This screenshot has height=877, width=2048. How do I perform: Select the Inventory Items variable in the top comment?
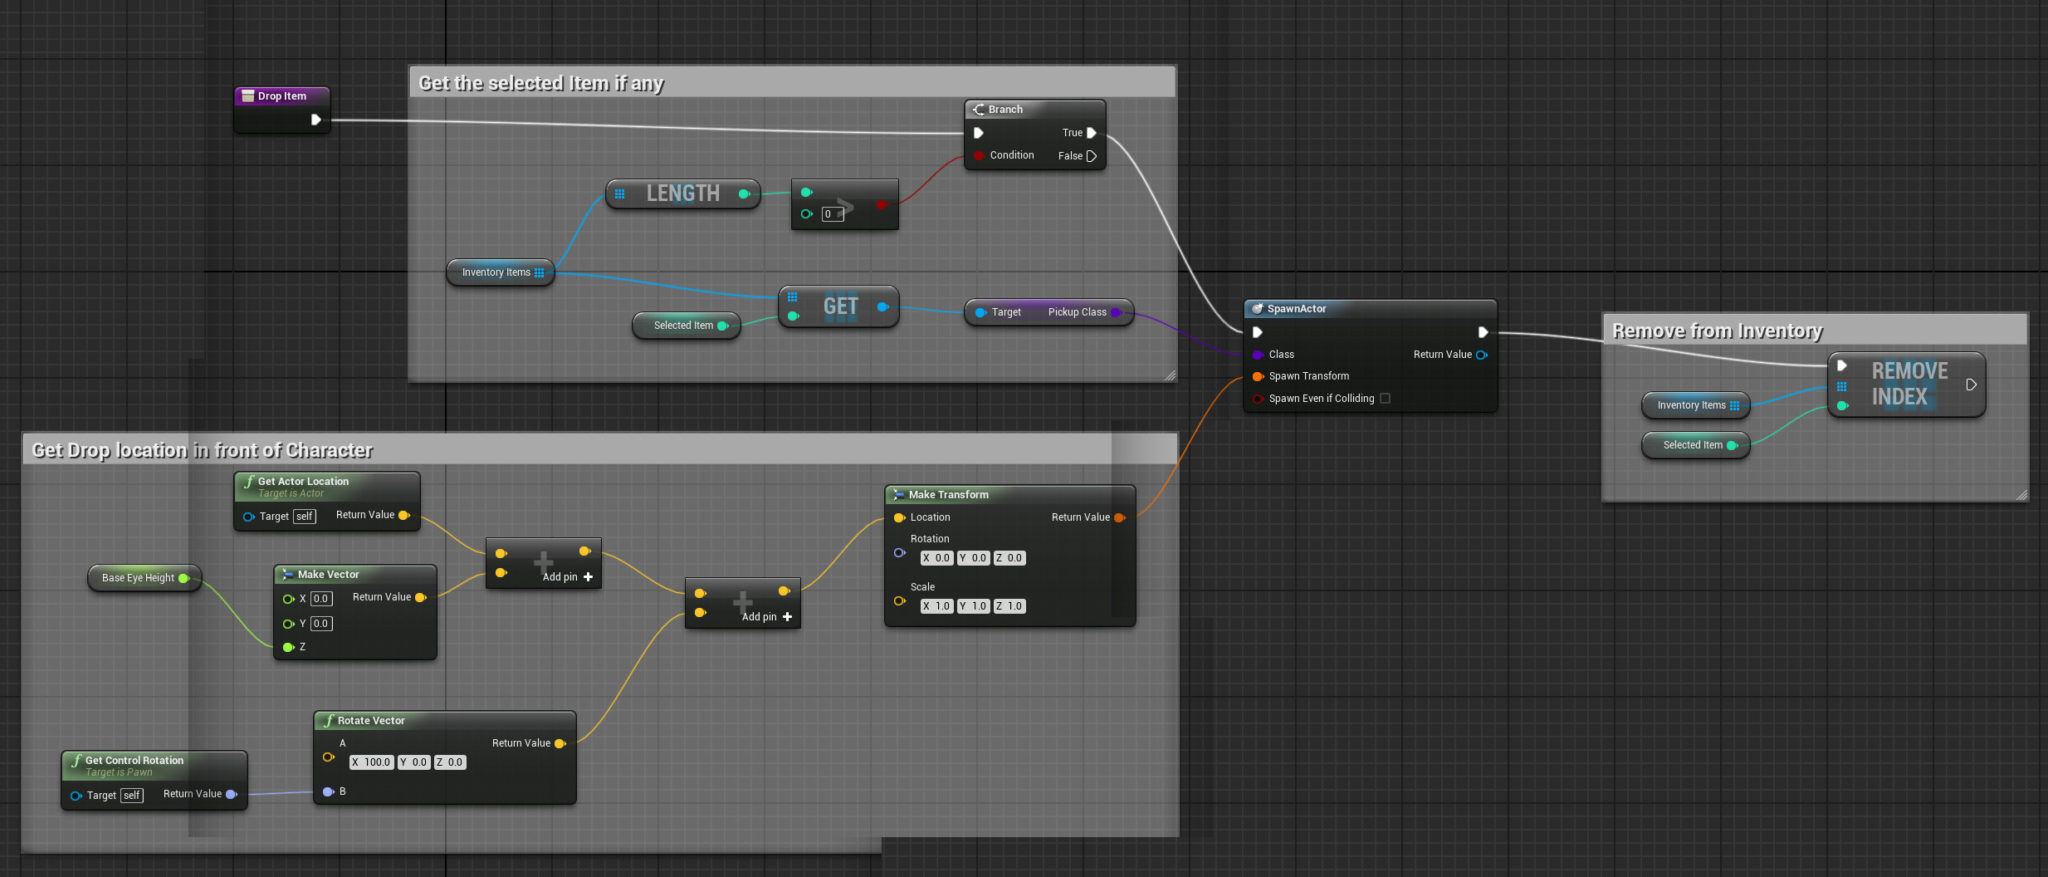point(500,272)
